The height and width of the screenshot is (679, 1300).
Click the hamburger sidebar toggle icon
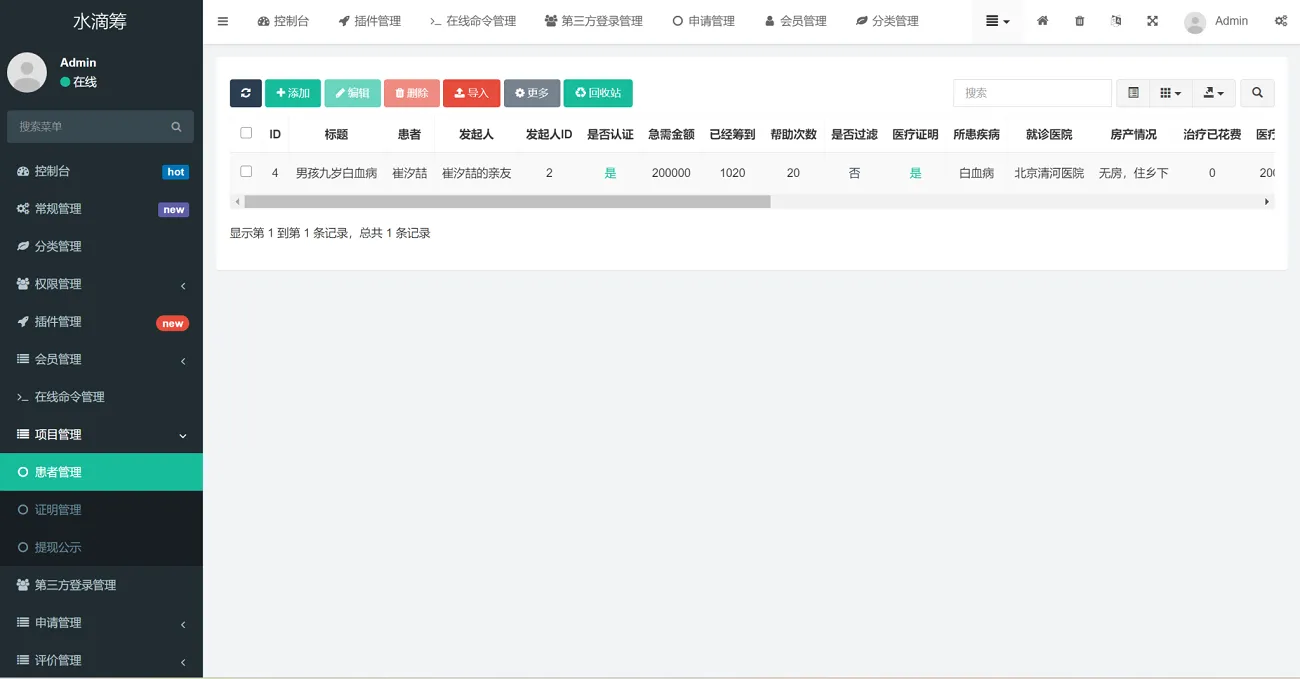pos(223,21)
